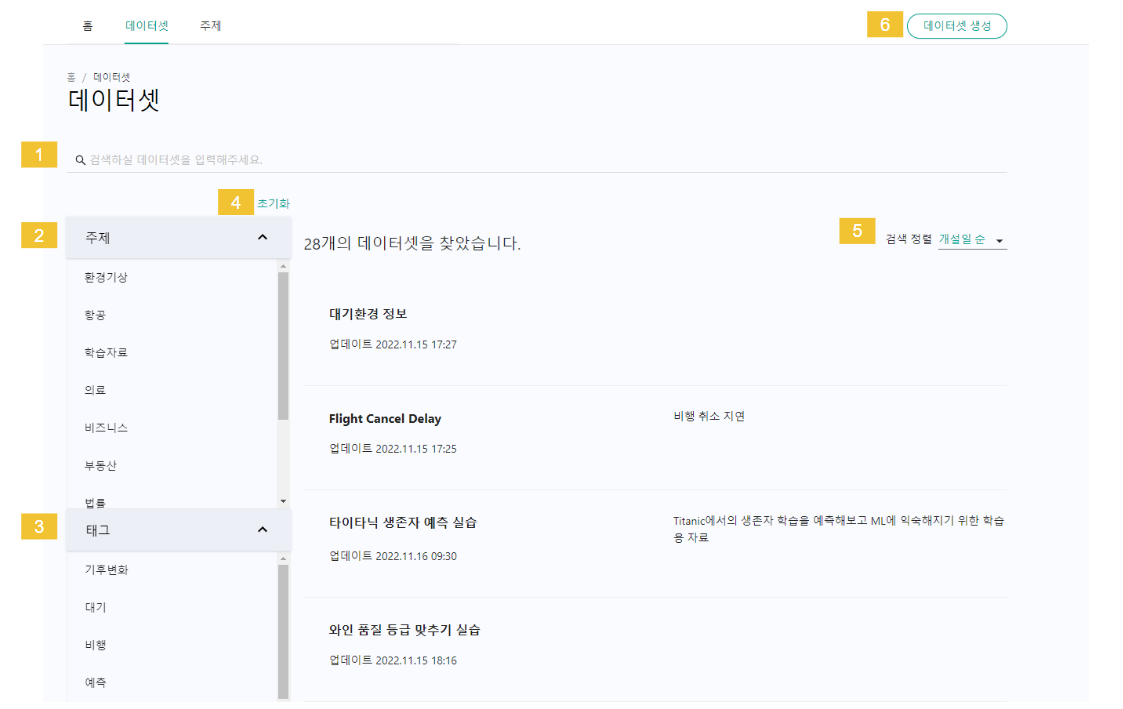Screen dimensions: 1123x709
Task: Filter by 환경기상 topic
Action: [x=106, y=277]
